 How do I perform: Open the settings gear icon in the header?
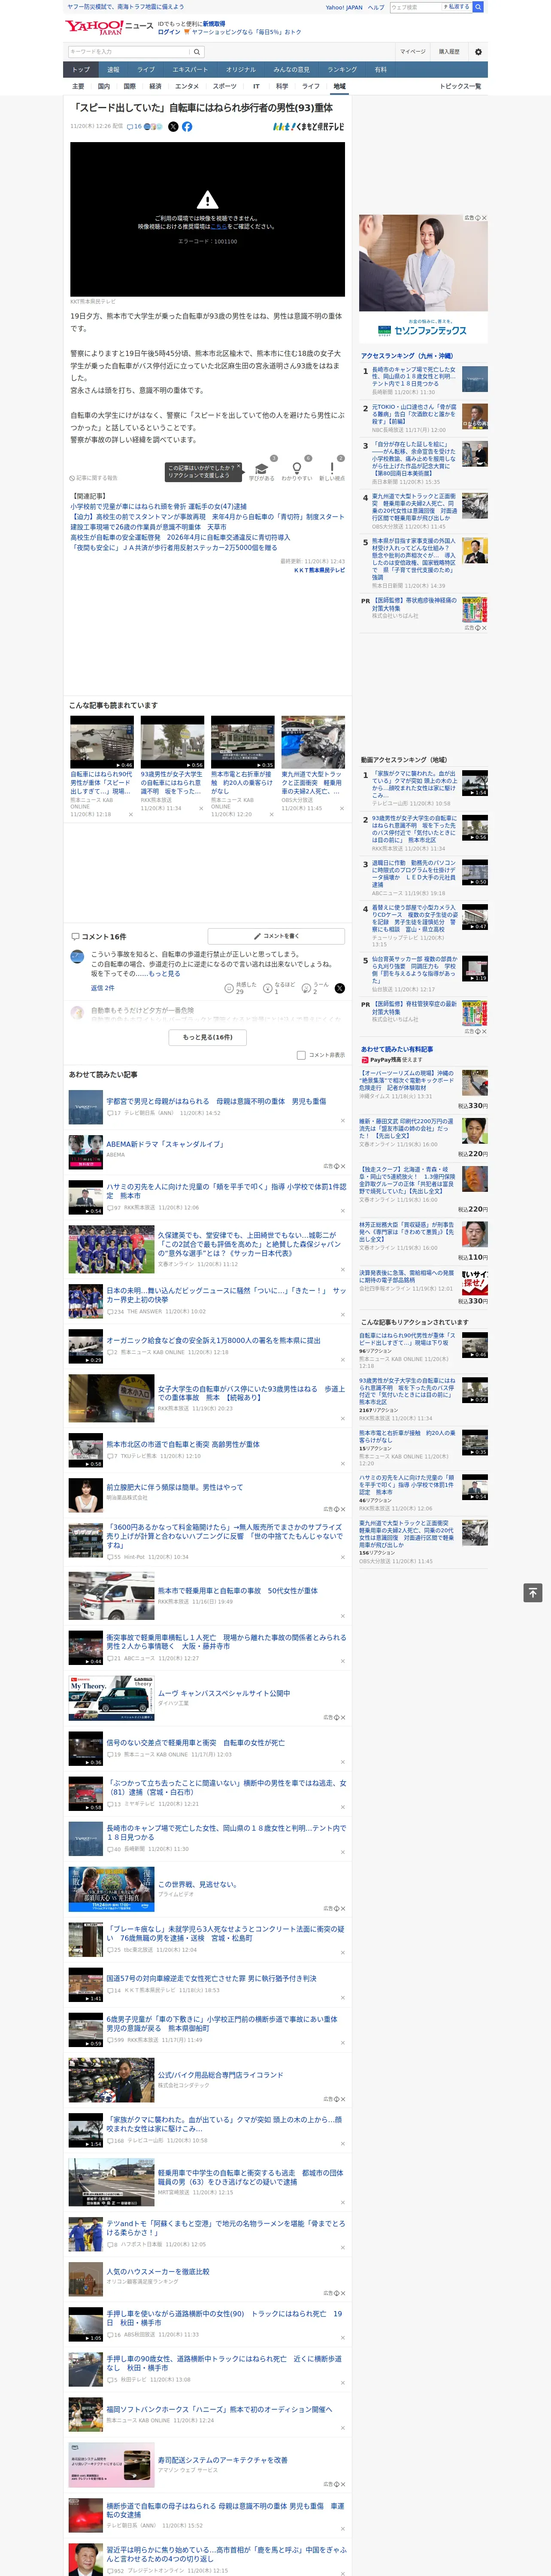(478, 52)
